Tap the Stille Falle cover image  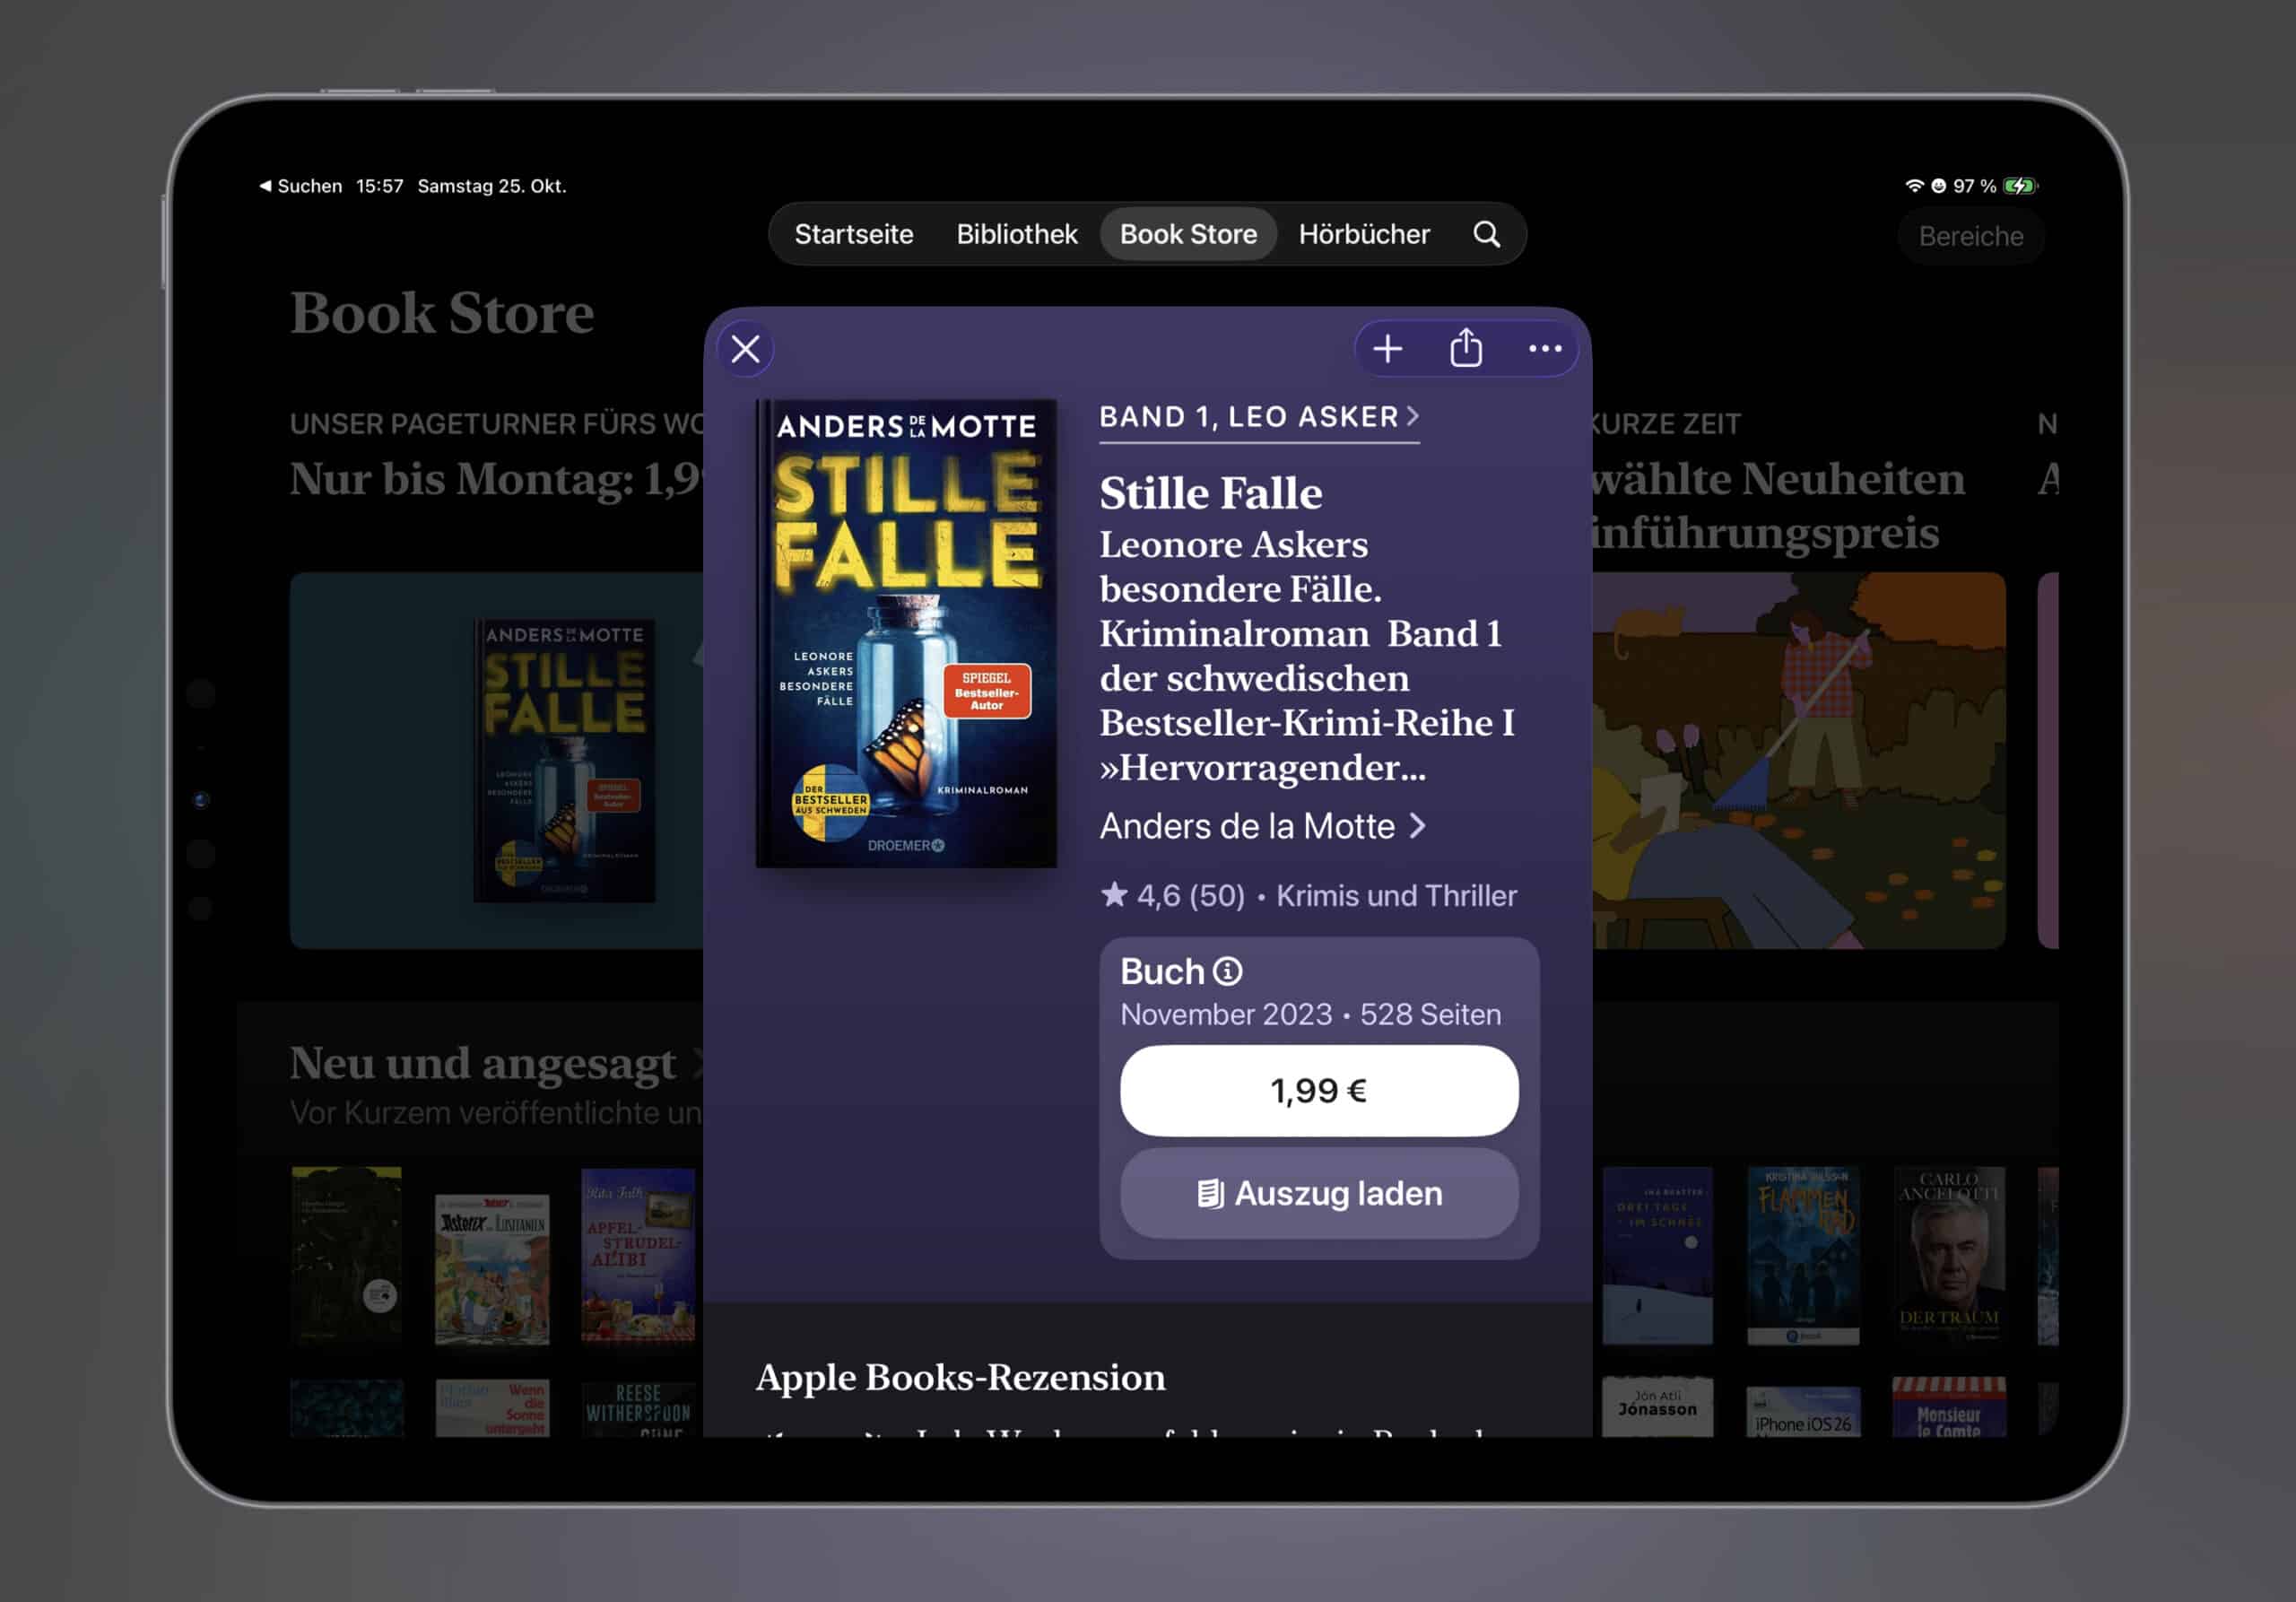[906, 633]
